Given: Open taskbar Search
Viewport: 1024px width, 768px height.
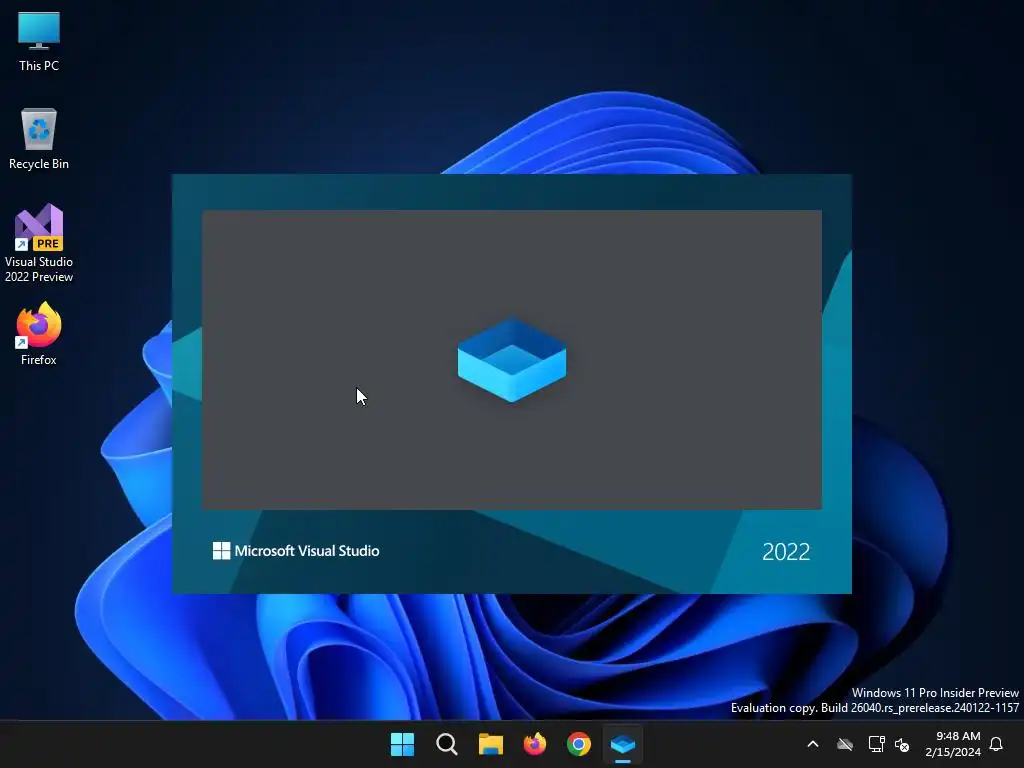Looking at the screenshot, I should coord(447,744).
